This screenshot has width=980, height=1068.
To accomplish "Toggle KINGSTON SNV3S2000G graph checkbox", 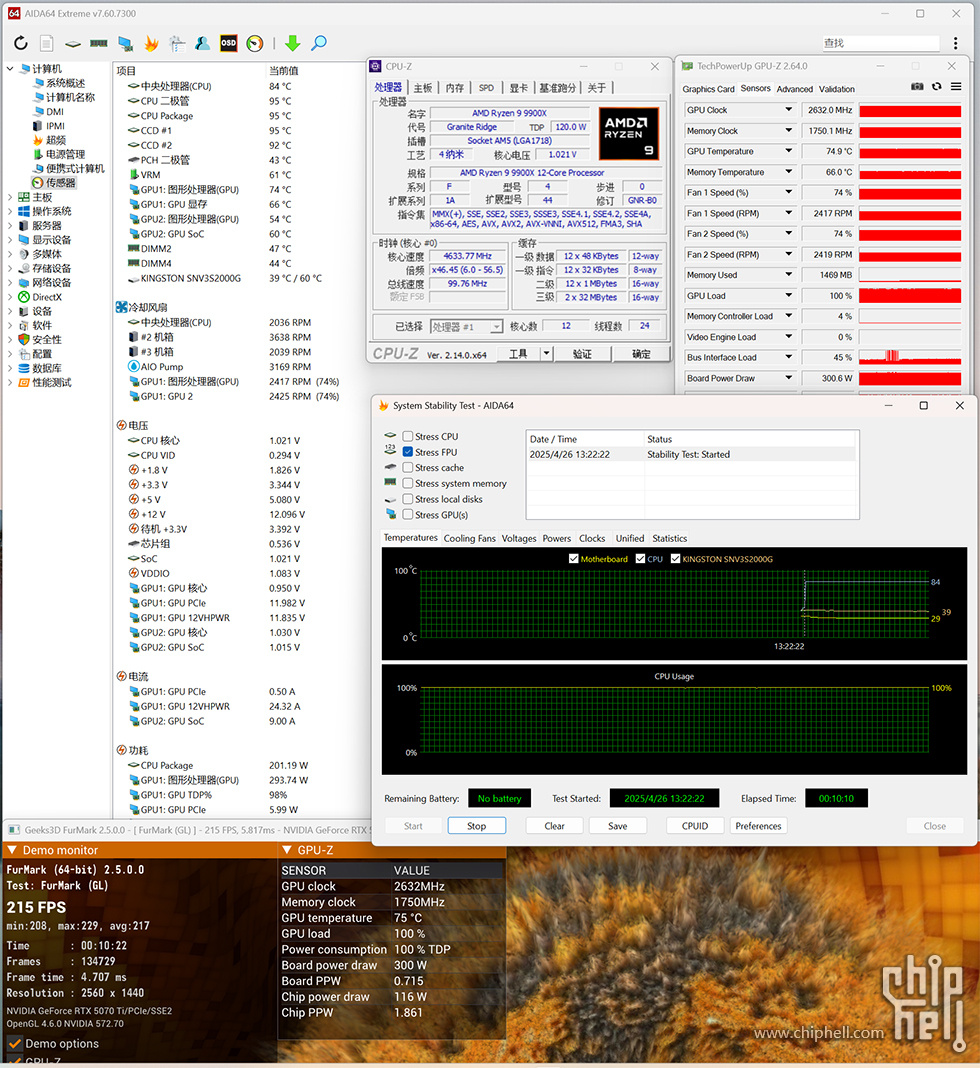I will click(676, 559).
